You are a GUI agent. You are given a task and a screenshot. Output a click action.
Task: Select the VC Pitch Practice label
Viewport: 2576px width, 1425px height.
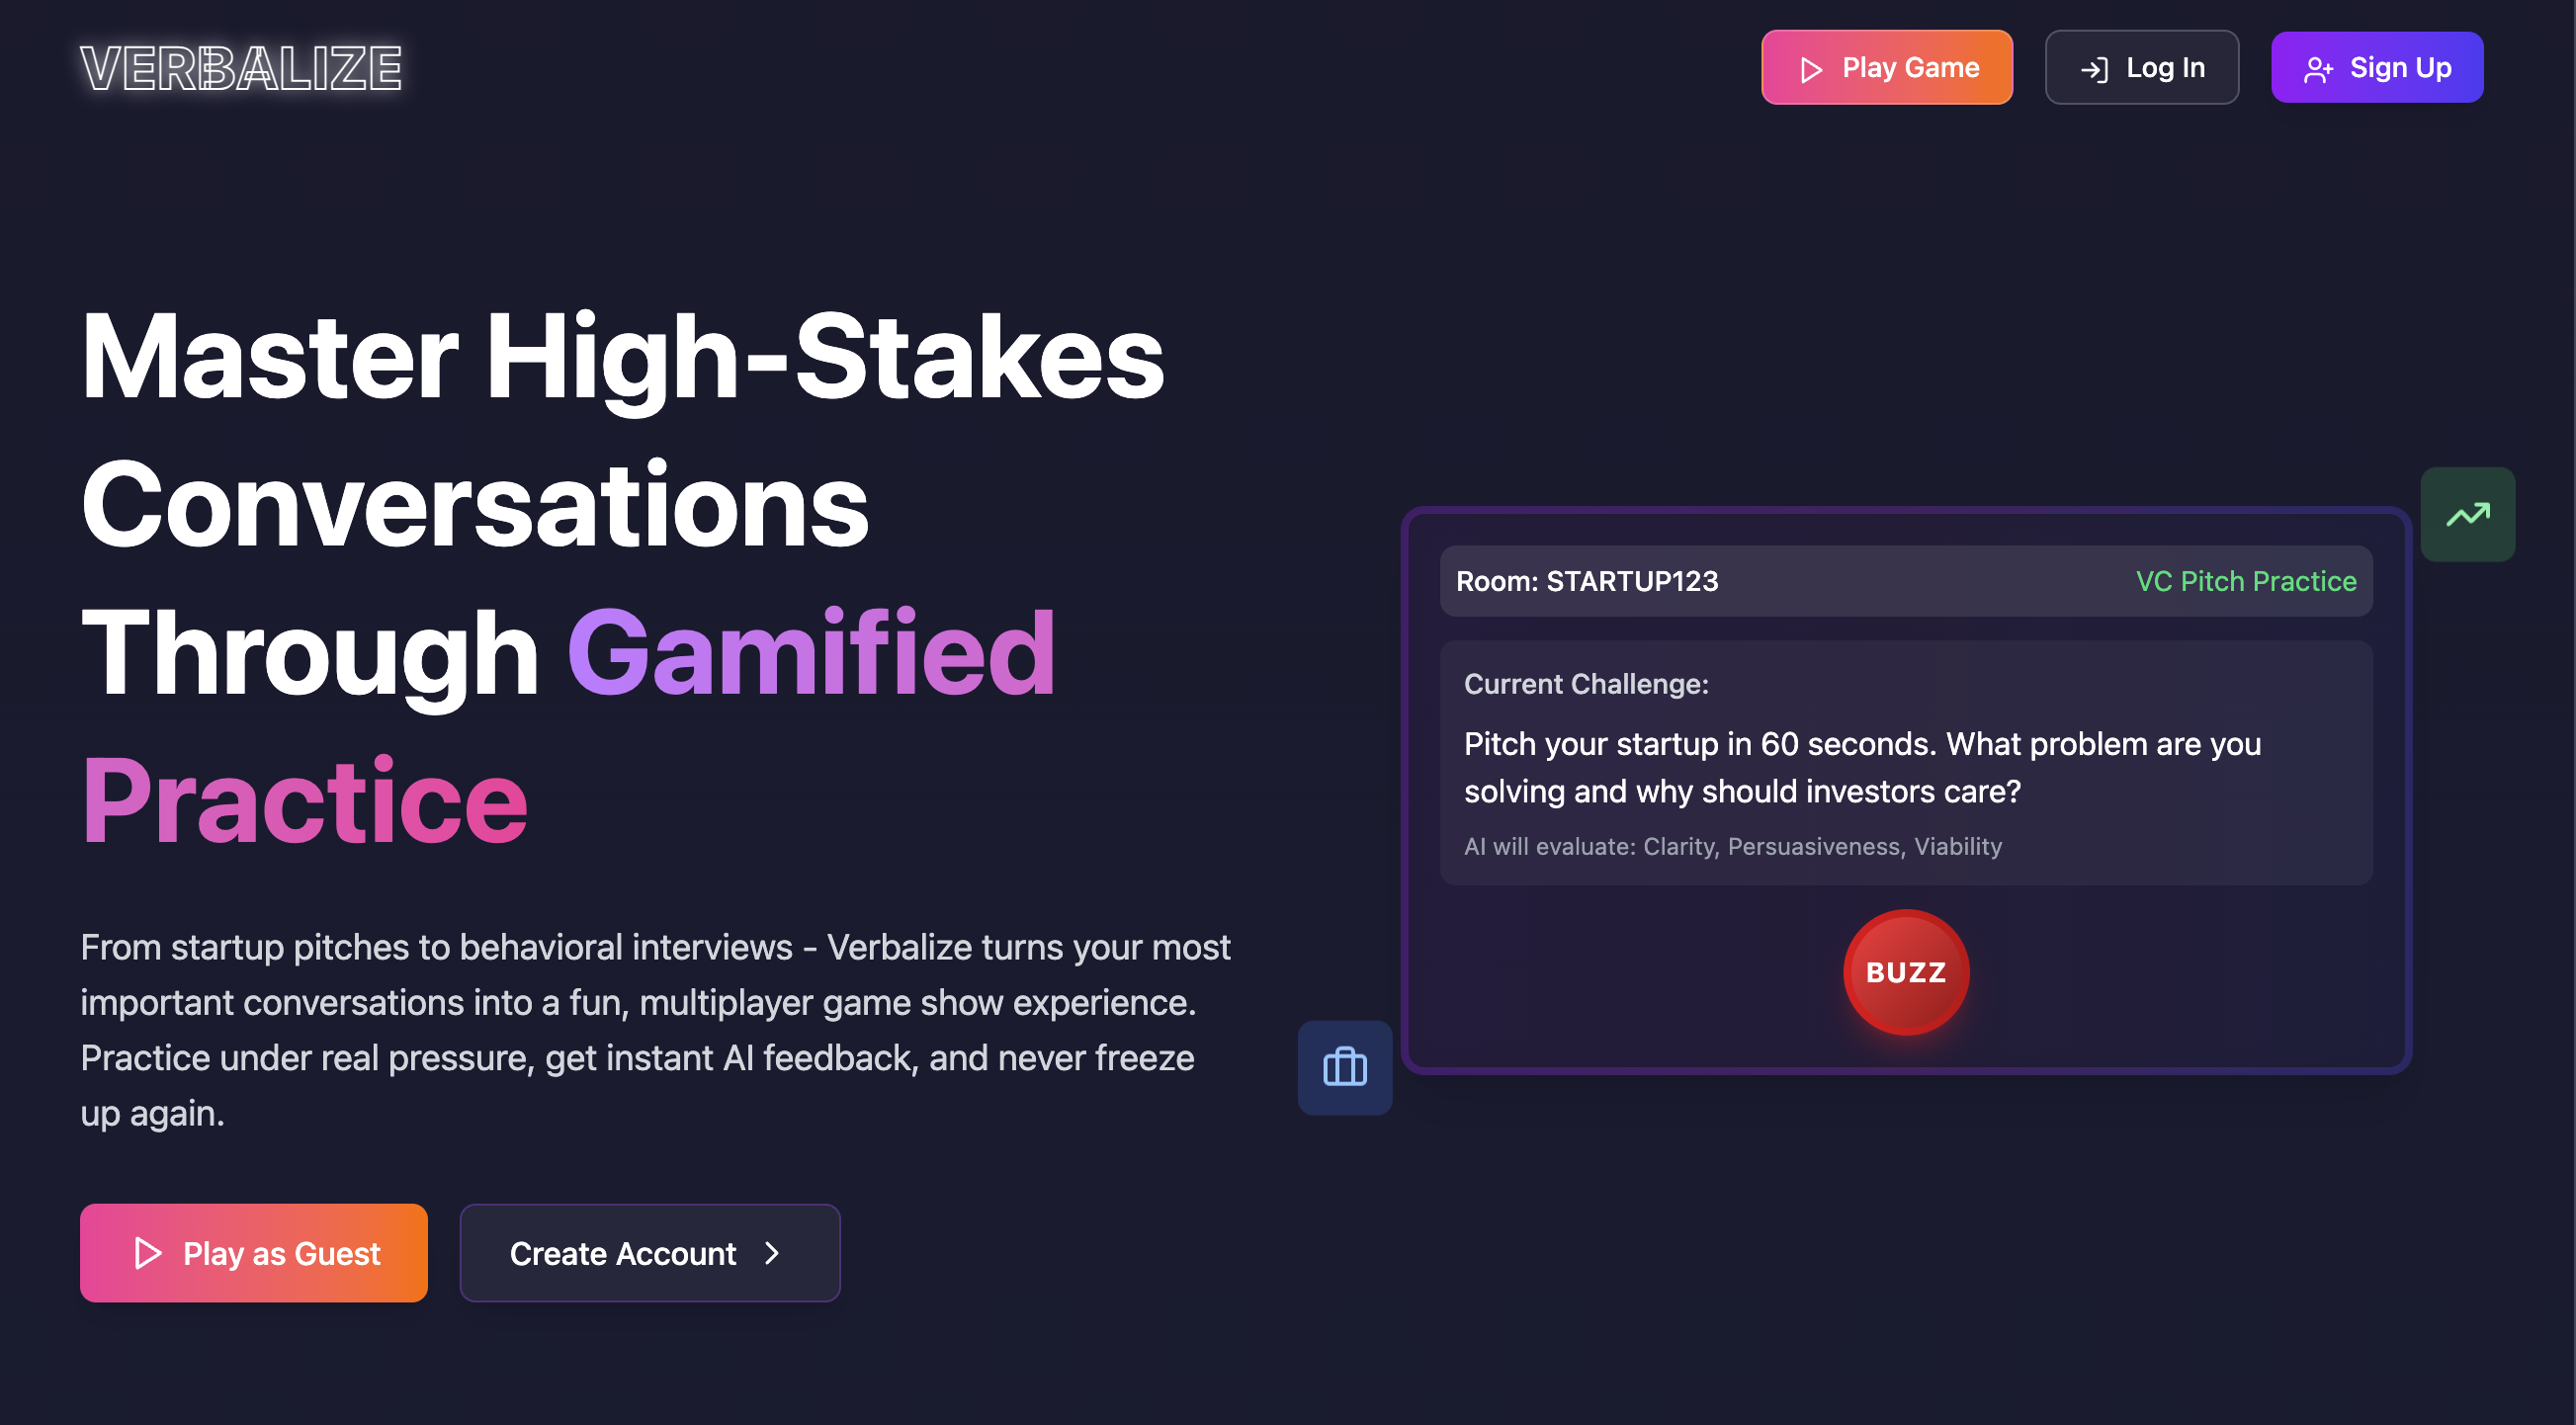pos(2245,581)
